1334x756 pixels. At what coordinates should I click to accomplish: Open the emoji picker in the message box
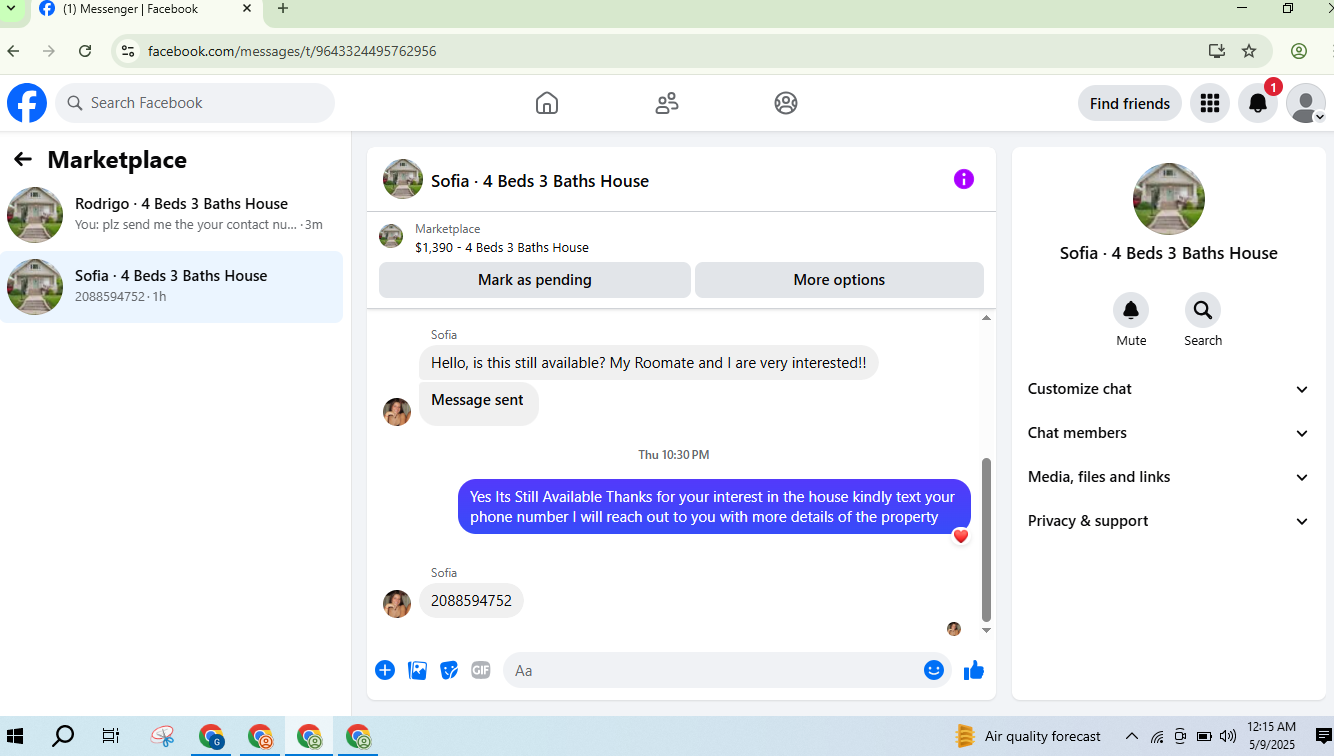pos(934,670)
